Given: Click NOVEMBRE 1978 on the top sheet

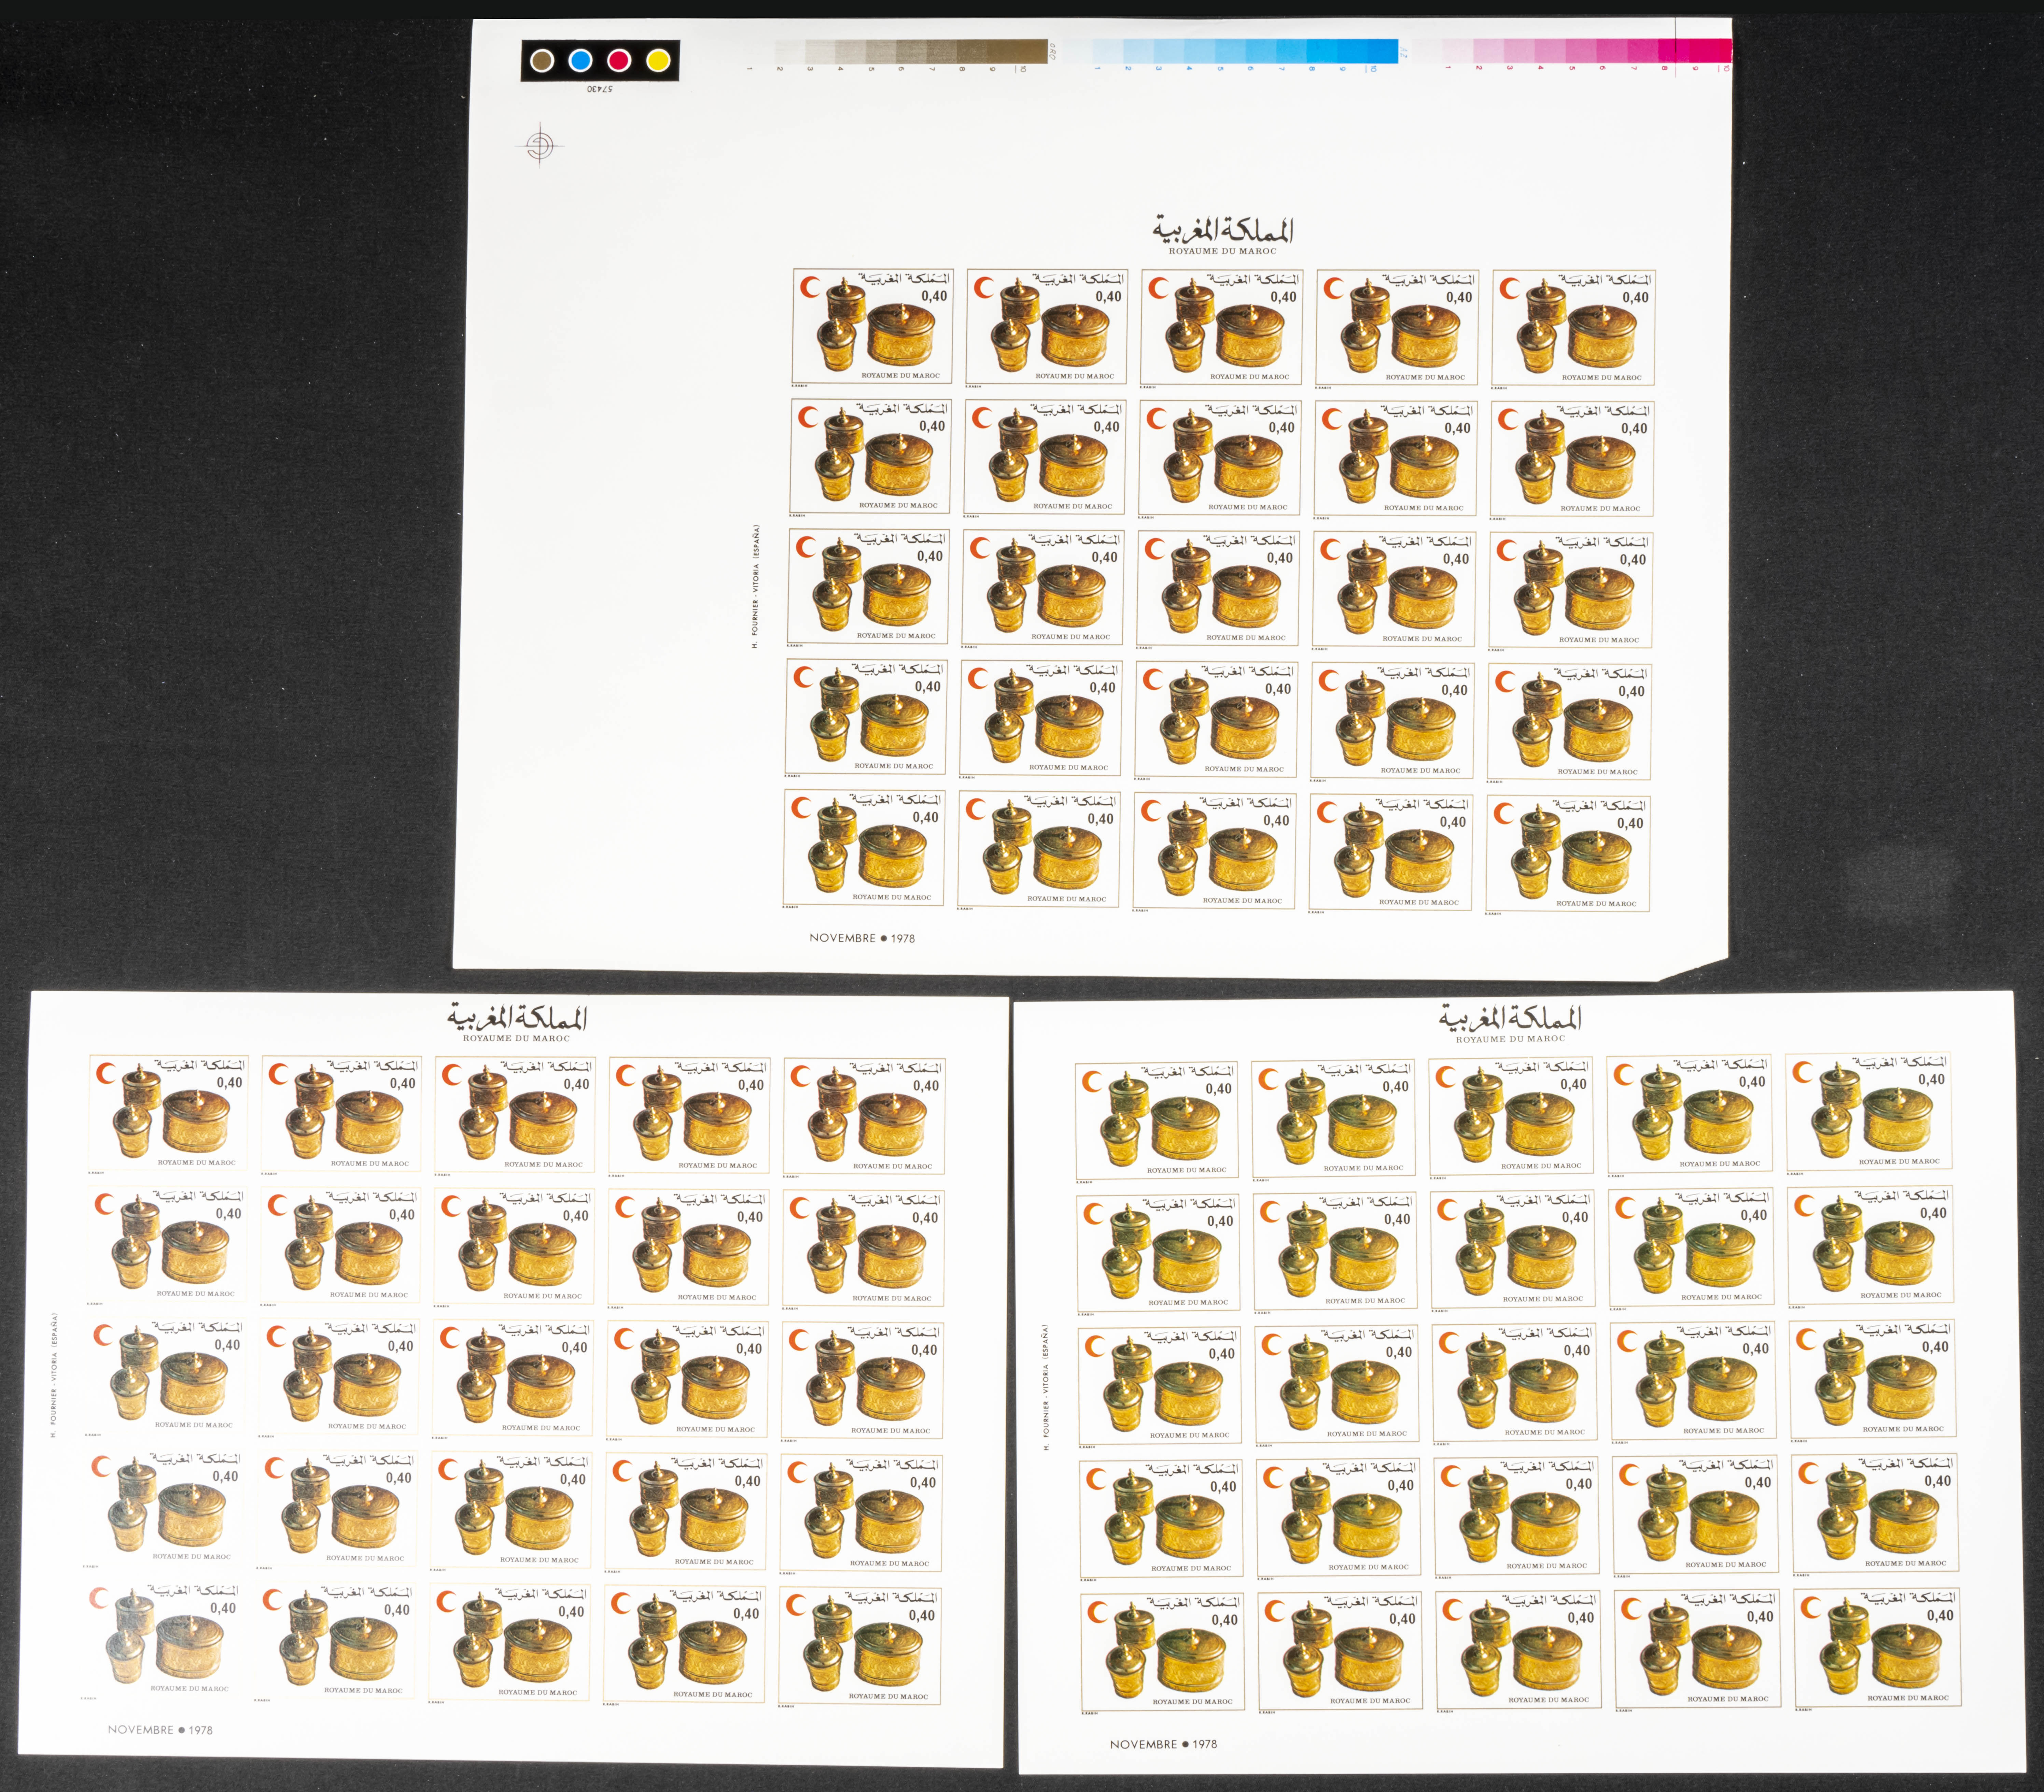Looking at the screenshot, I should (x=861, y=938).
